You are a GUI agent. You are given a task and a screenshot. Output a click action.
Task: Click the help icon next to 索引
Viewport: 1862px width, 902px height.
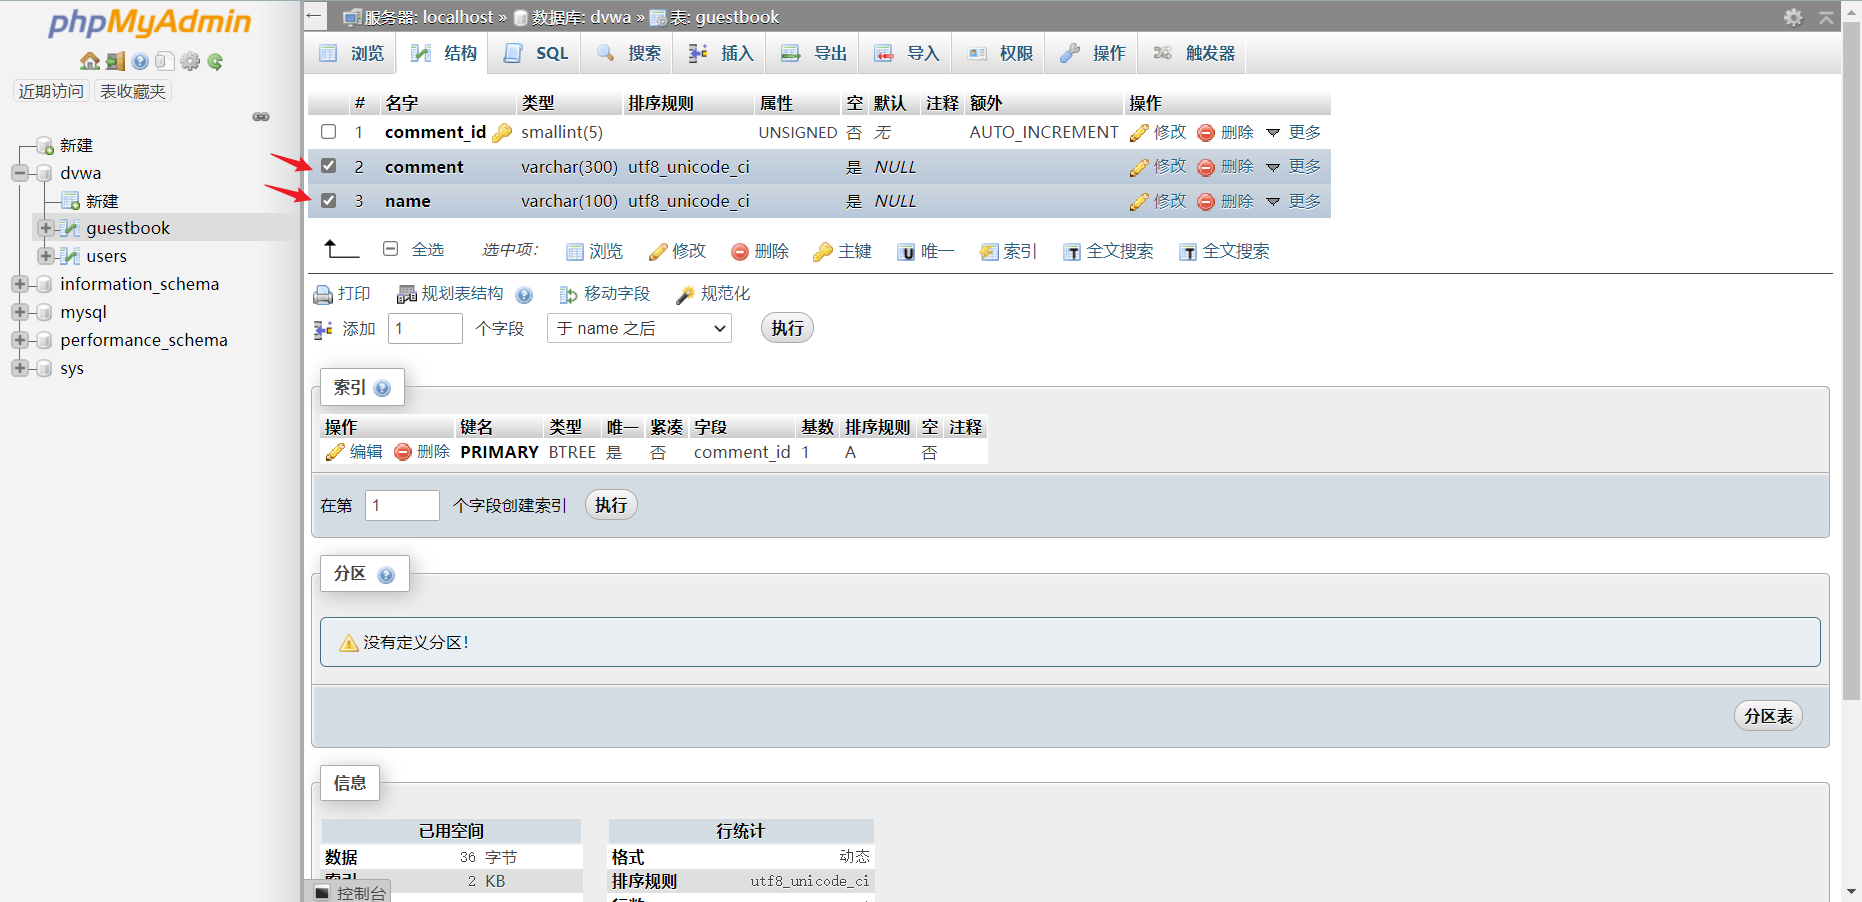tap(382, 388)
